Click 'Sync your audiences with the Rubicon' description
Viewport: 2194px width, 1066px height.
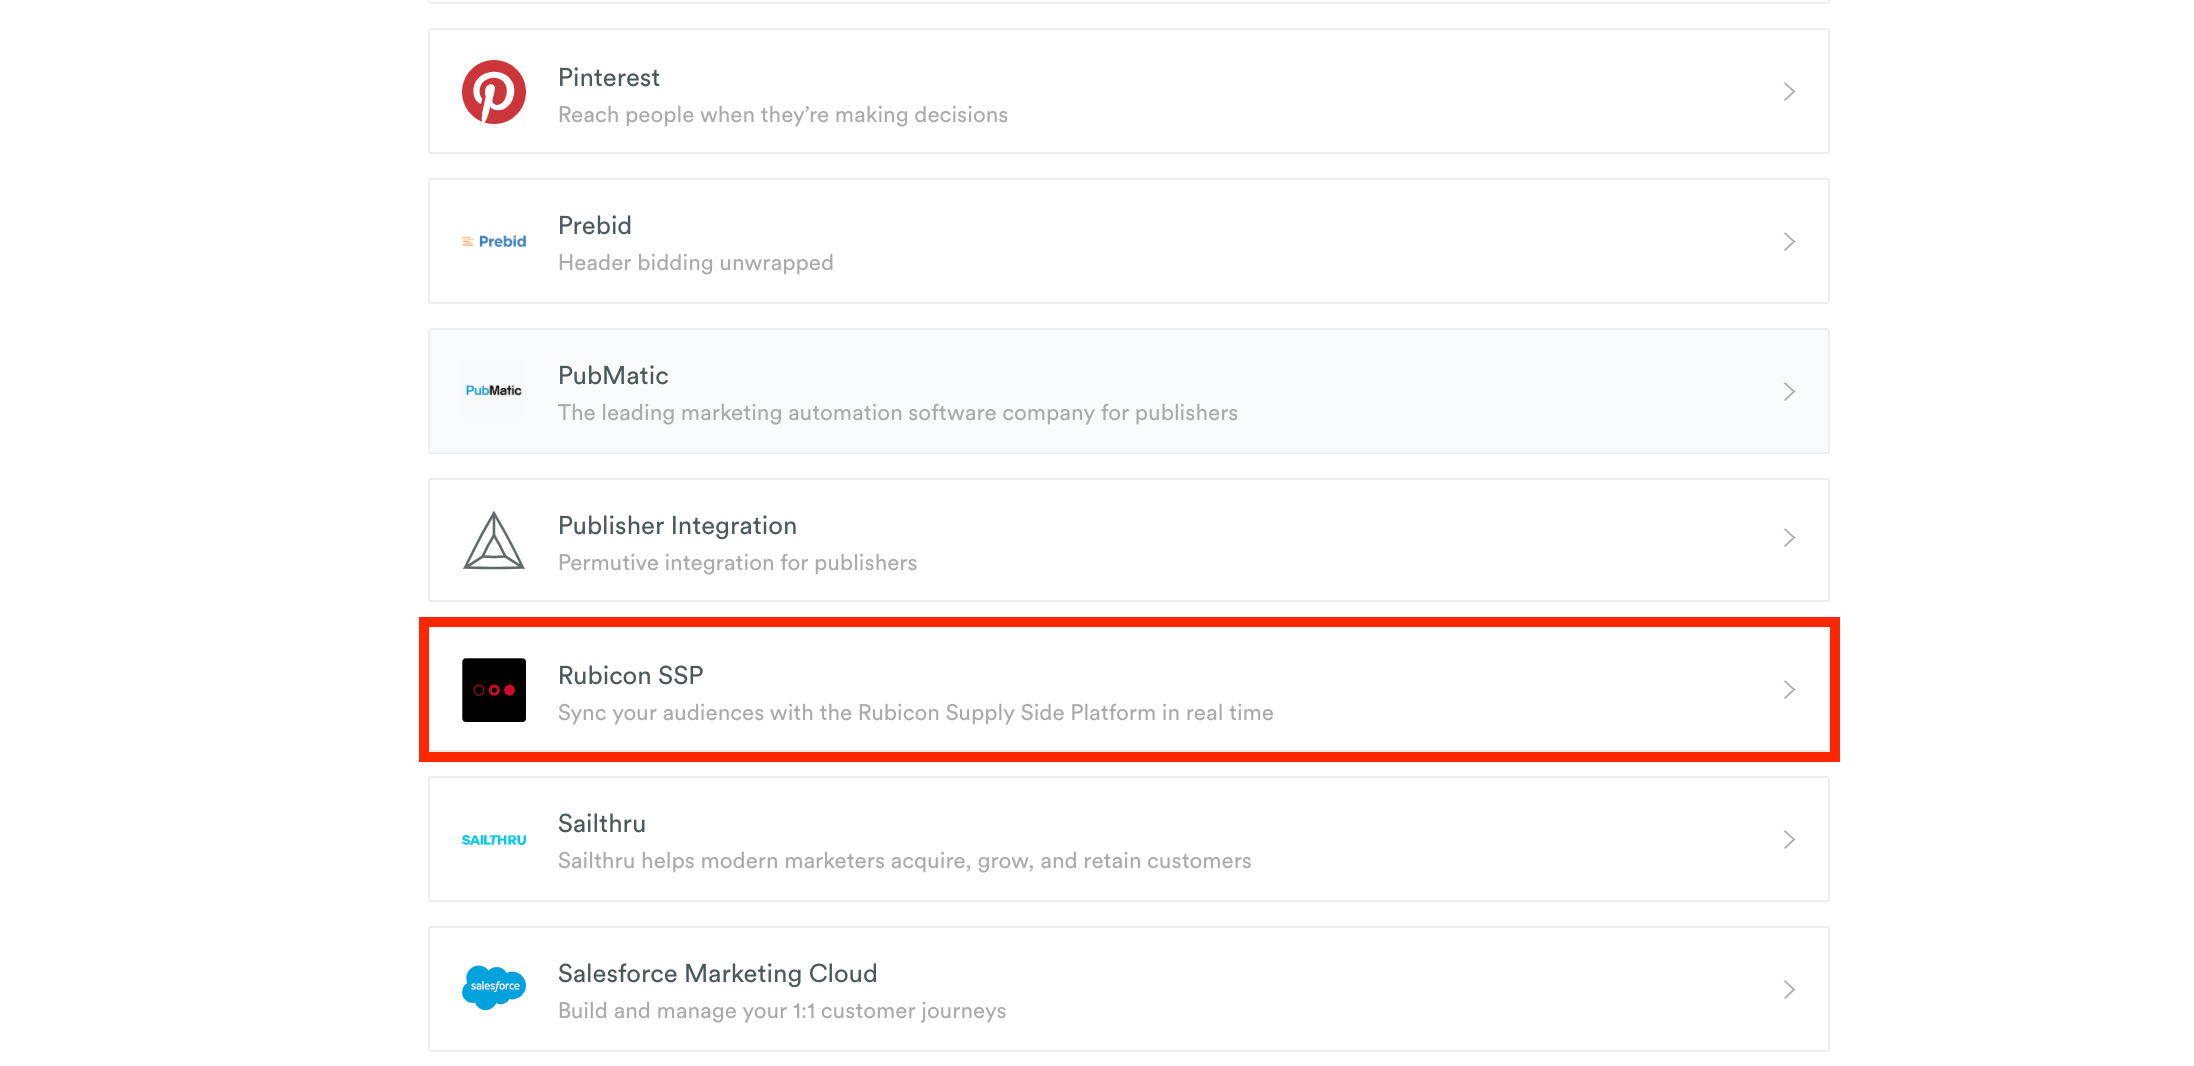point(915,713)
